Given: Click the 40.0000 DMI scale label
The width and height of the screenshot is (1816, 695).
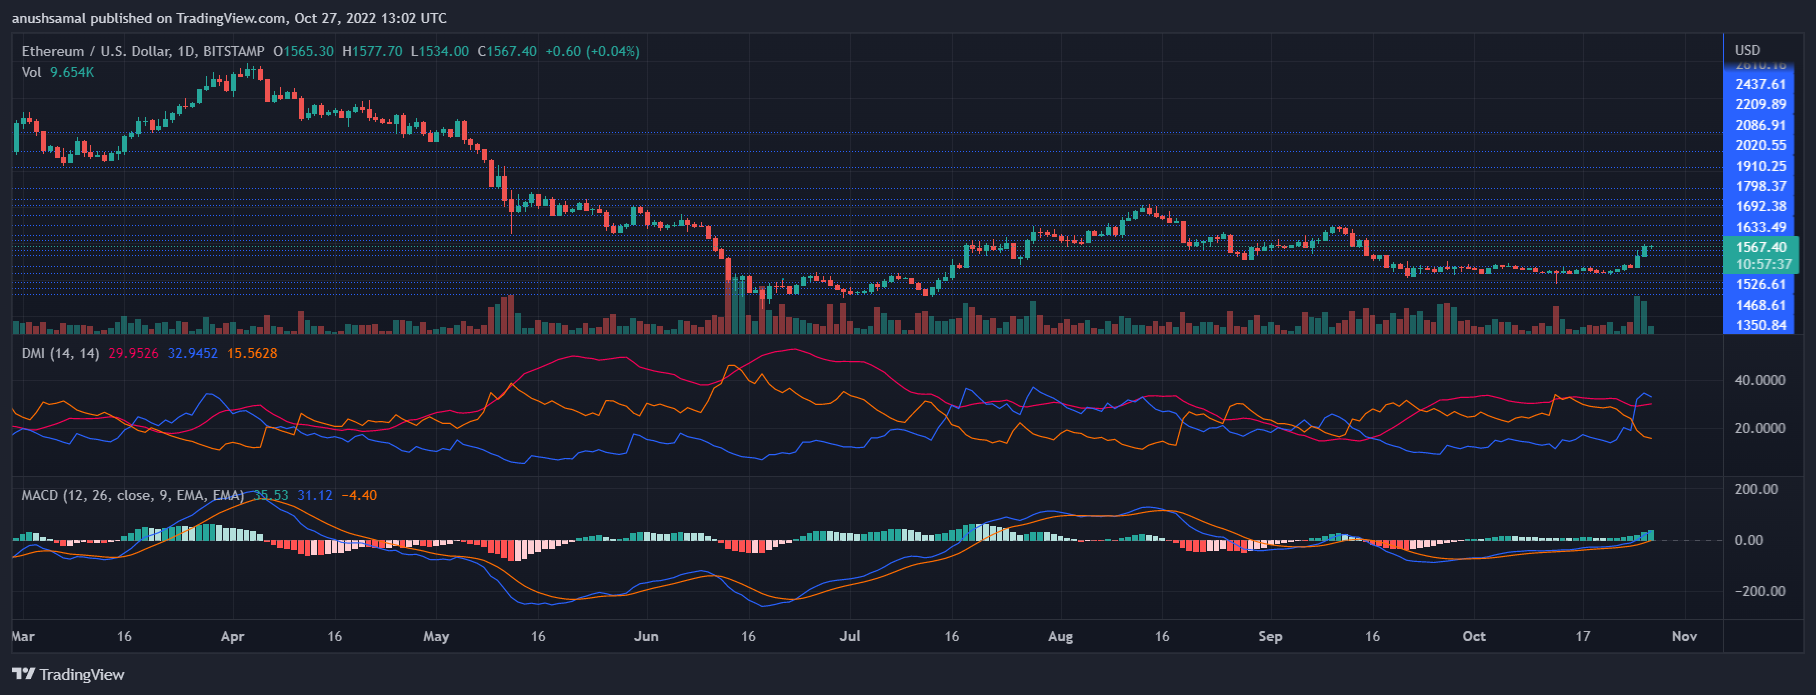Looking at the screenshot, I should click(1760, 381).
